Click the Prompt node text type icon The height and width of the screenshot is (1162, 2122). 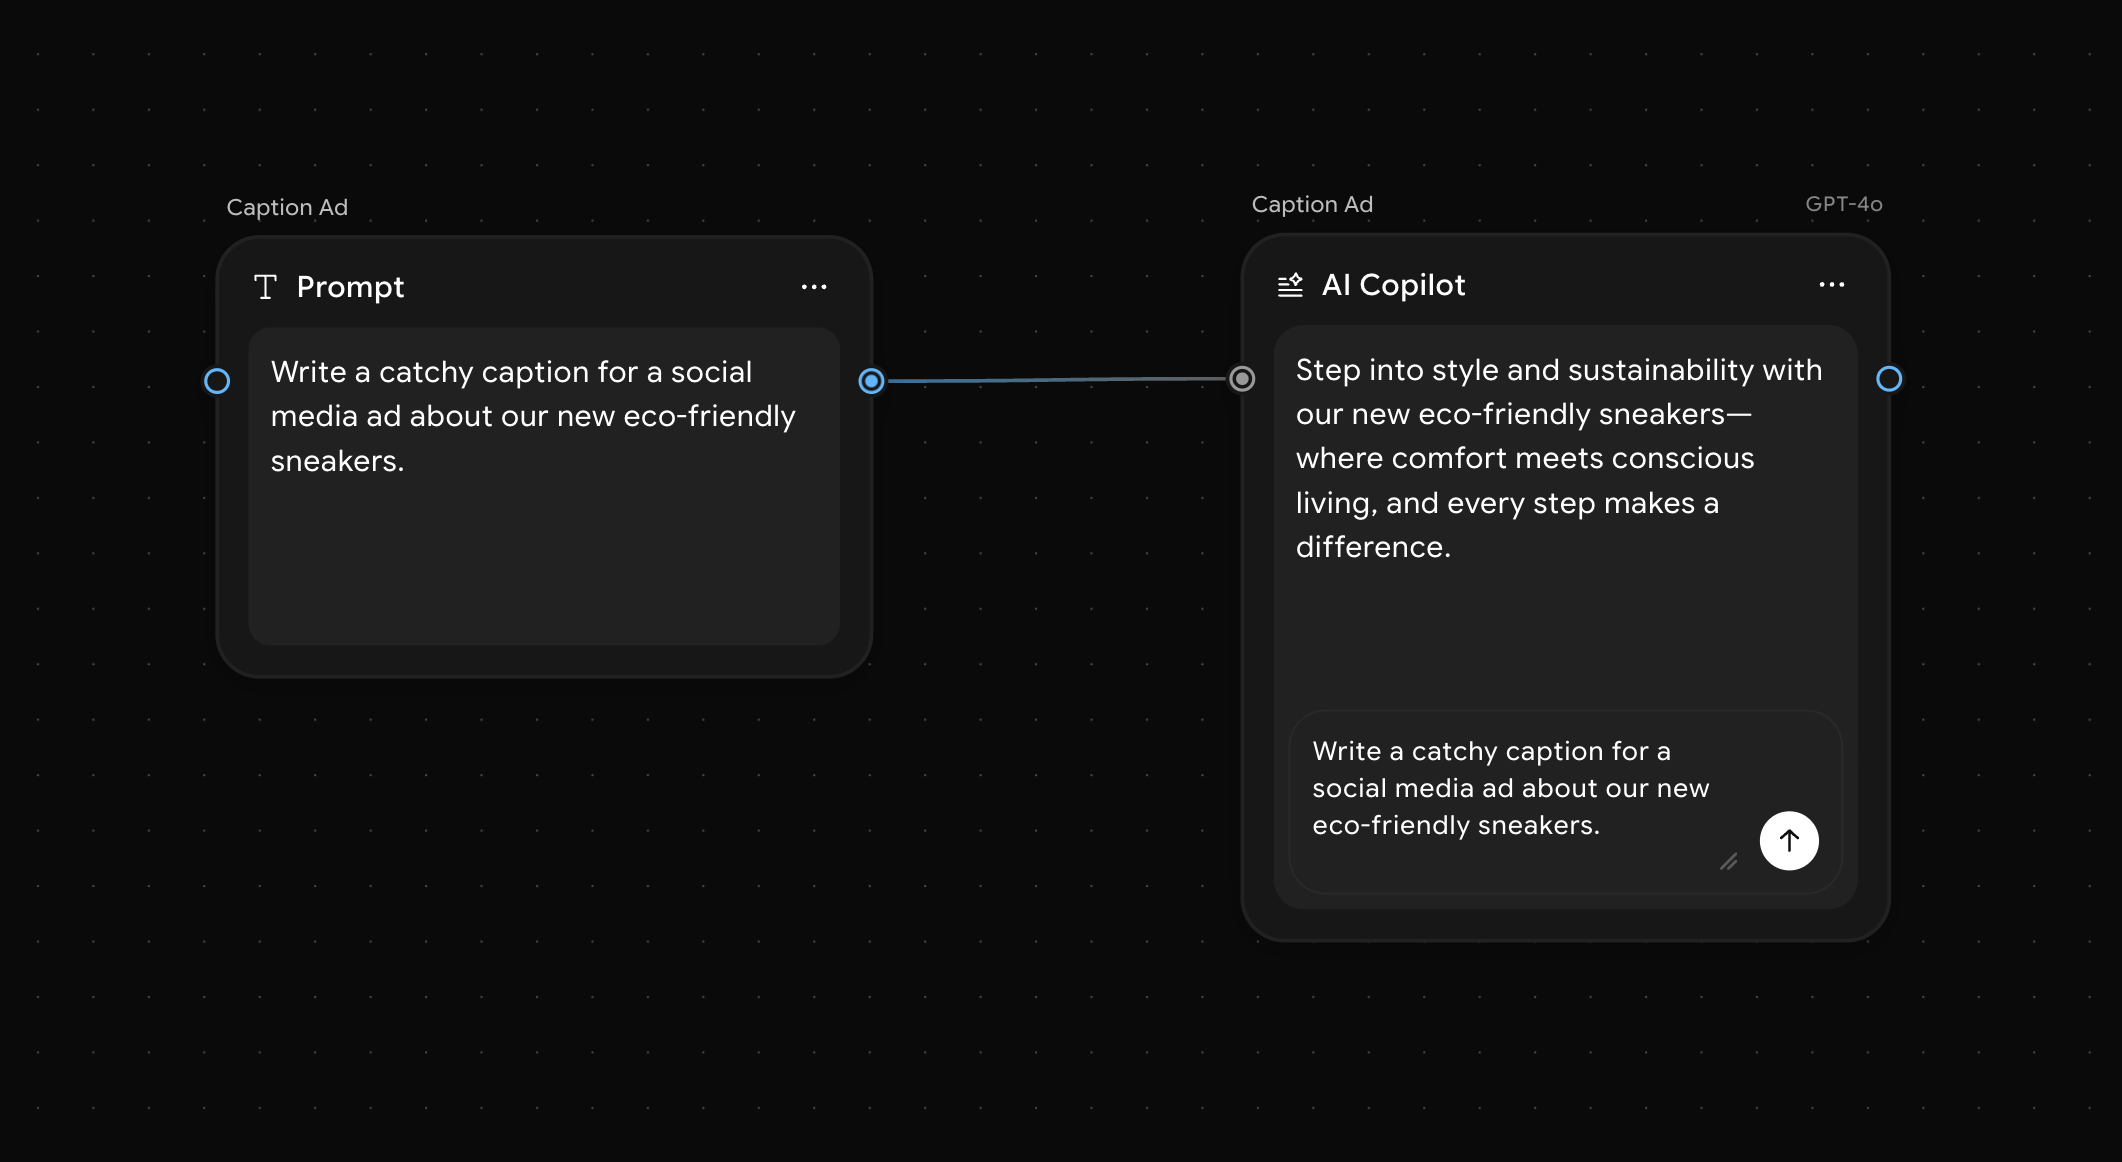(x=265, y=287)
